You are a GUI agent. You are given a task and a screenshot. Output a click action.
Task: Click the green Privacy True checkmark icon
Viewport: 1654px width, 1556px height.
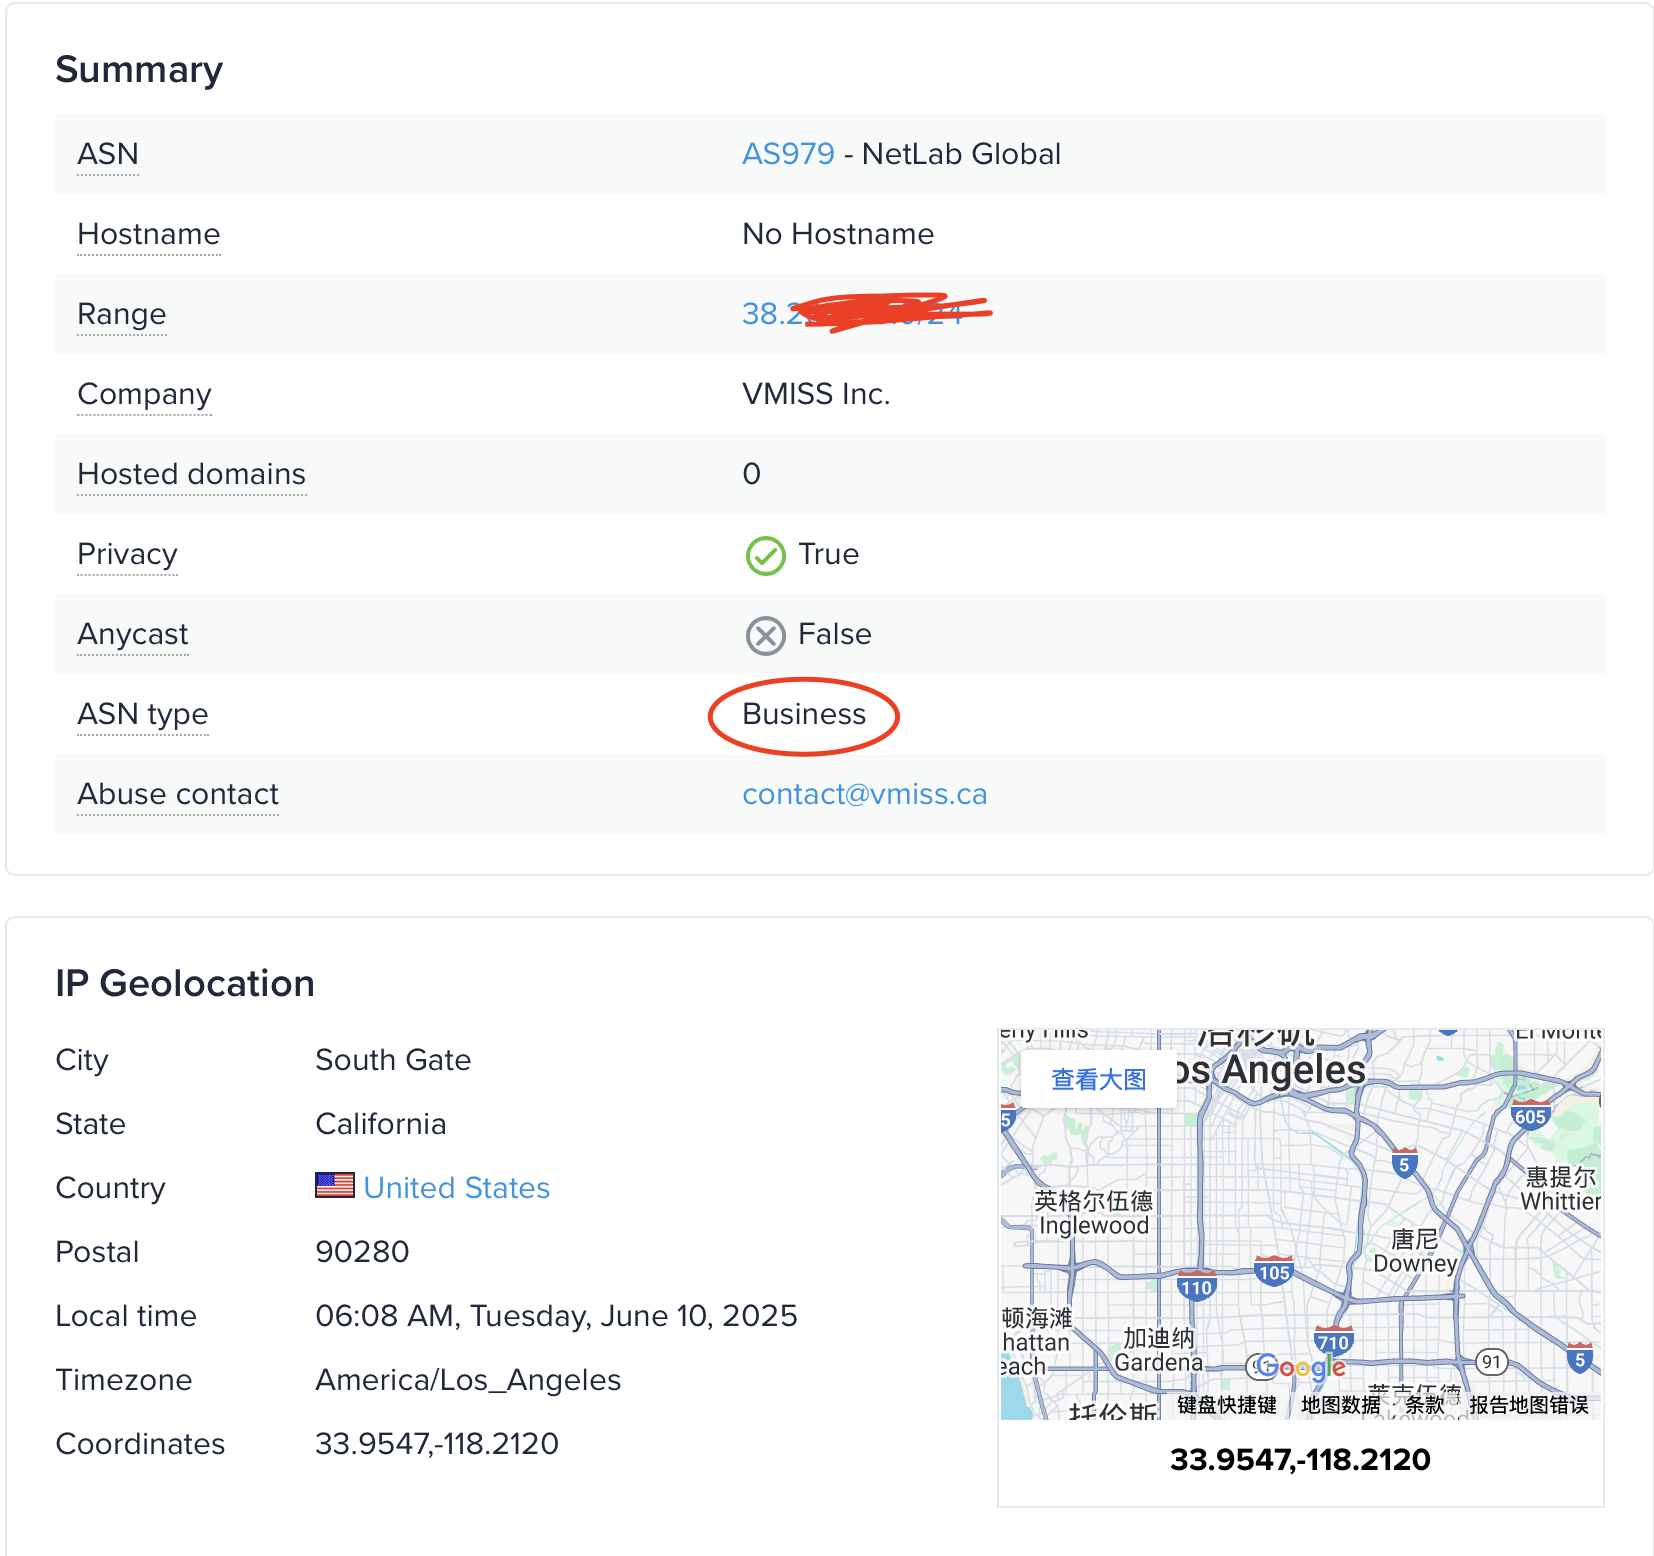pyautogui.click(x=765, y=555)
